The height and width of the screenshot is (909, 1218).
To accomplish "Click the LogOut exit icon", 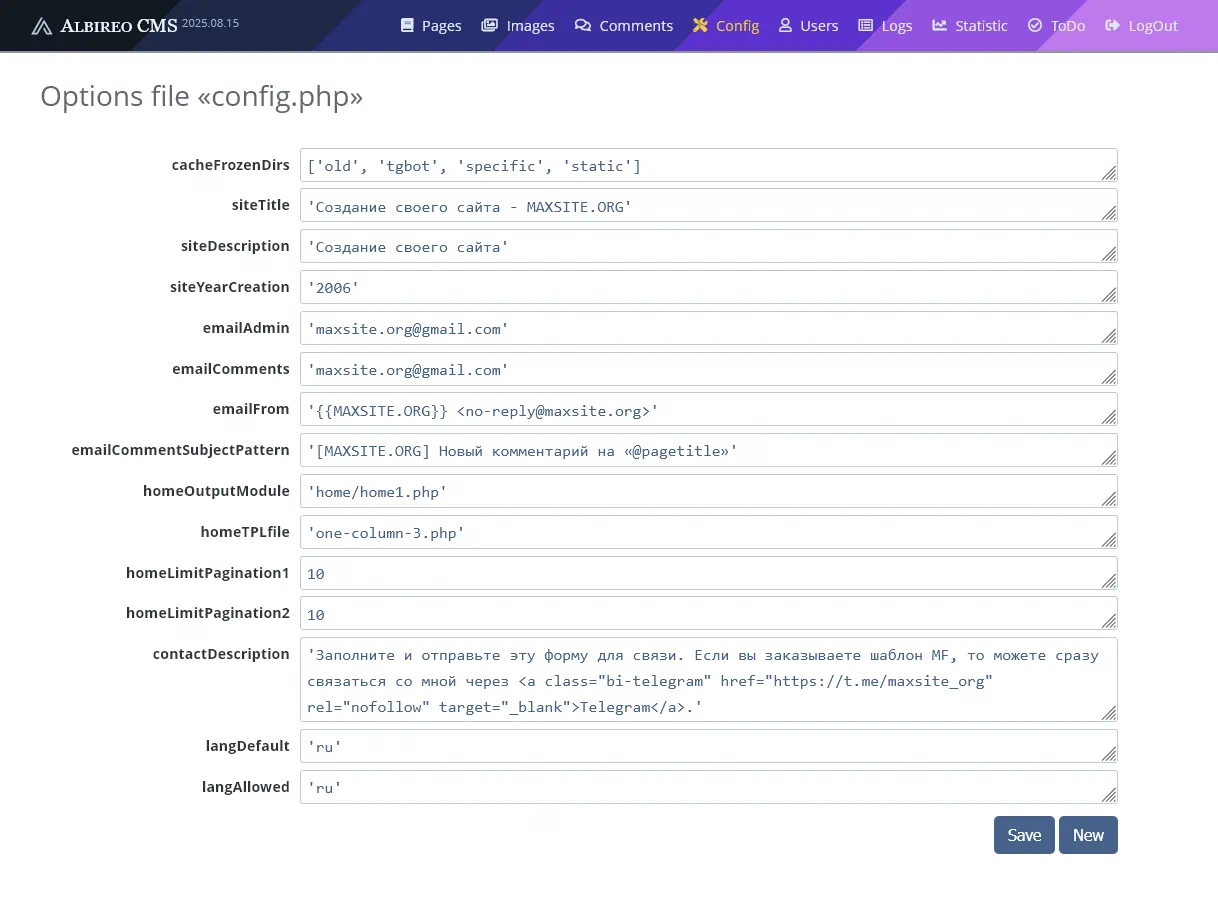I will point(1112,25).
